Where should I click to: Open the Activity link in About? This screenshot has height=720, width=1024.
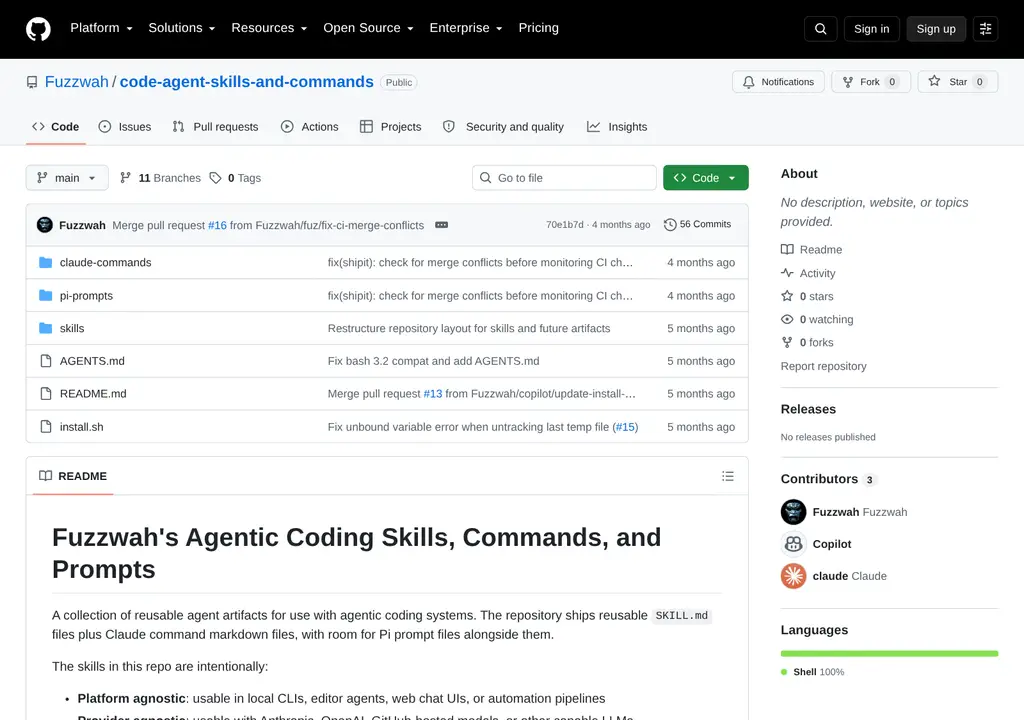[808, 273]
